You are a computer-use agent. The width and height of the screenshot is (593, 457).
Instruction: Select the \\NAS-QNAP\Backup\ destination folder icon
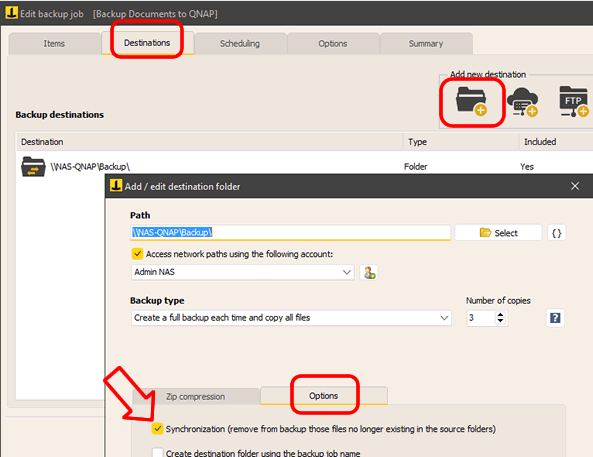[x=33, y=167]
